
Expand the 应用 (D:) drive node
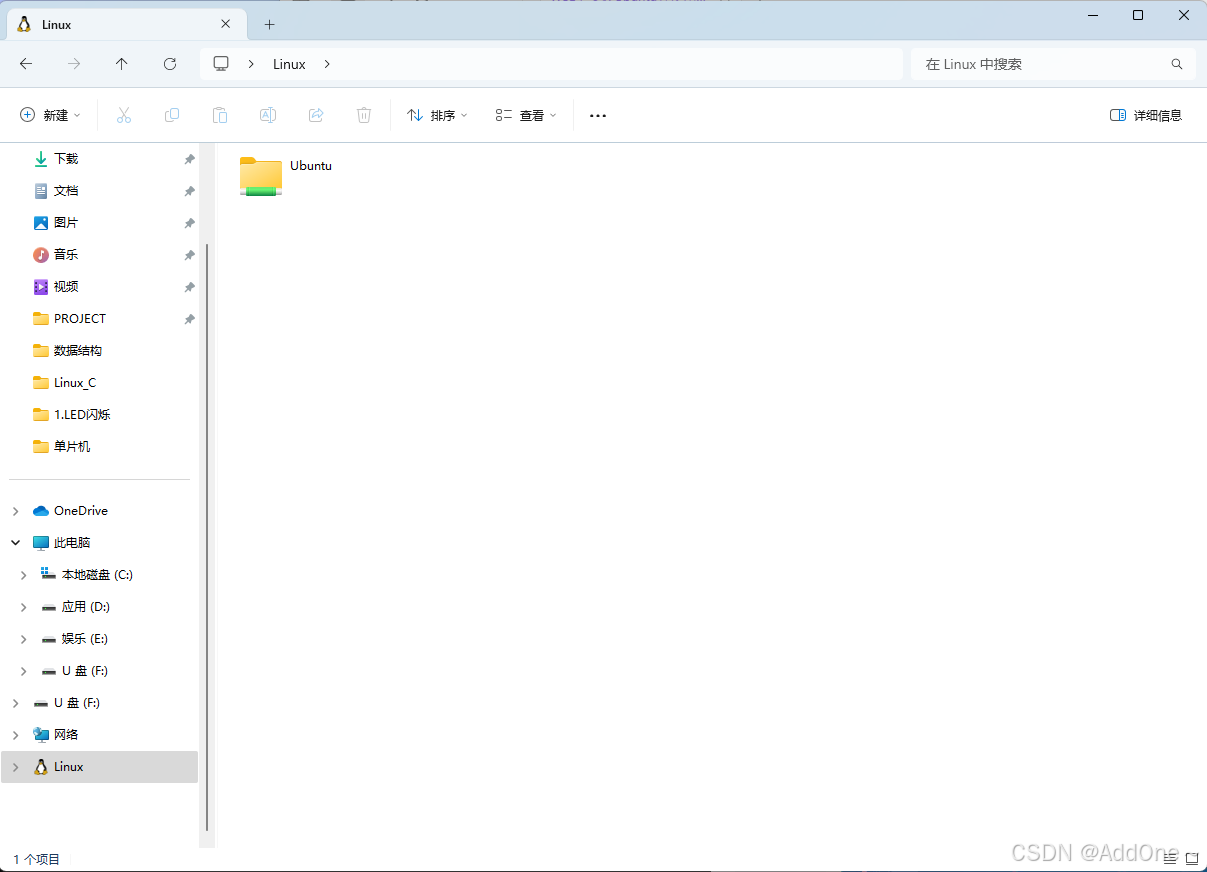coord(24,607)
